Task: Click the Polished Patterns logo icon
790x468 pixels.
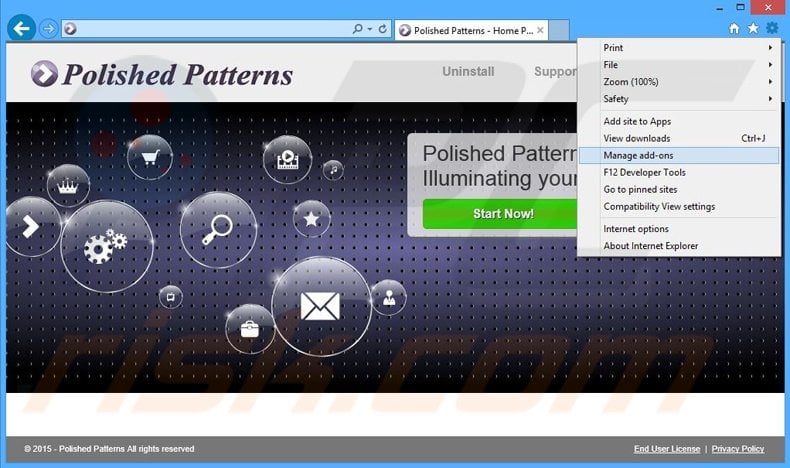Action: (44, 74)
